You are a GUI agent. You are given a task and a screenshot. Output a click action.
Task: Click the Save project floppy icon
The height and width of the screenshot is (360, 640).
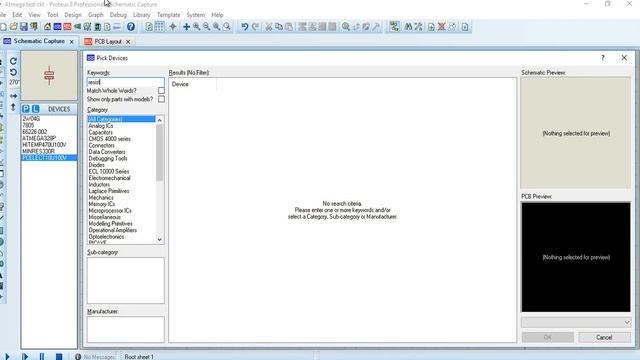click(24, 27)
